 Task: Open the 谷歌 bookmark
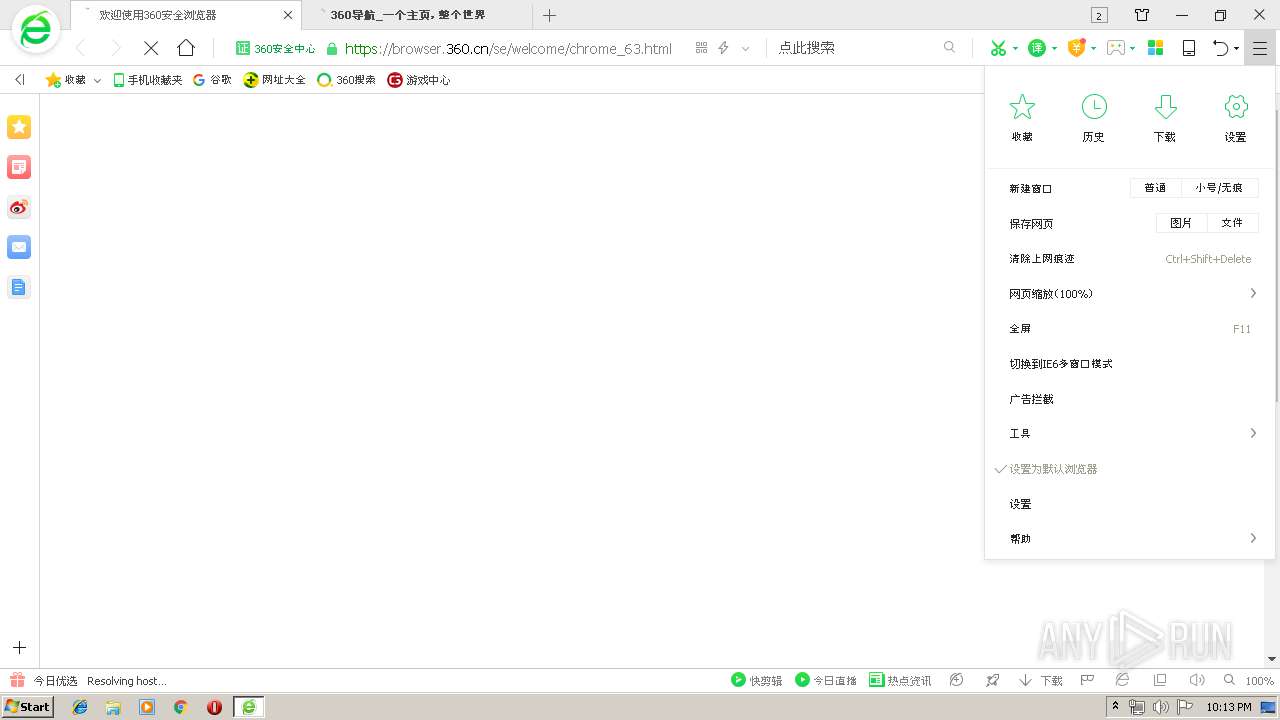tap(212, 80)
